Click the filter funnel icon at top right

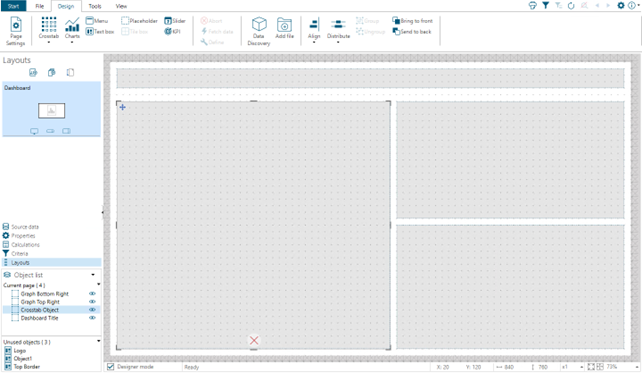[545, 5]
